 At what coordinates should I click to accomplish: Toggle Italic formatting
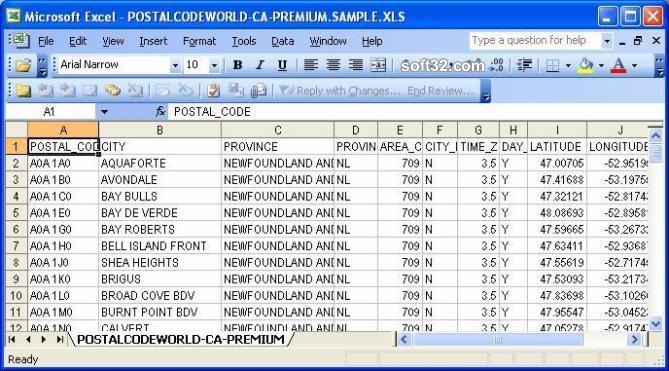(x=259, y=65)
